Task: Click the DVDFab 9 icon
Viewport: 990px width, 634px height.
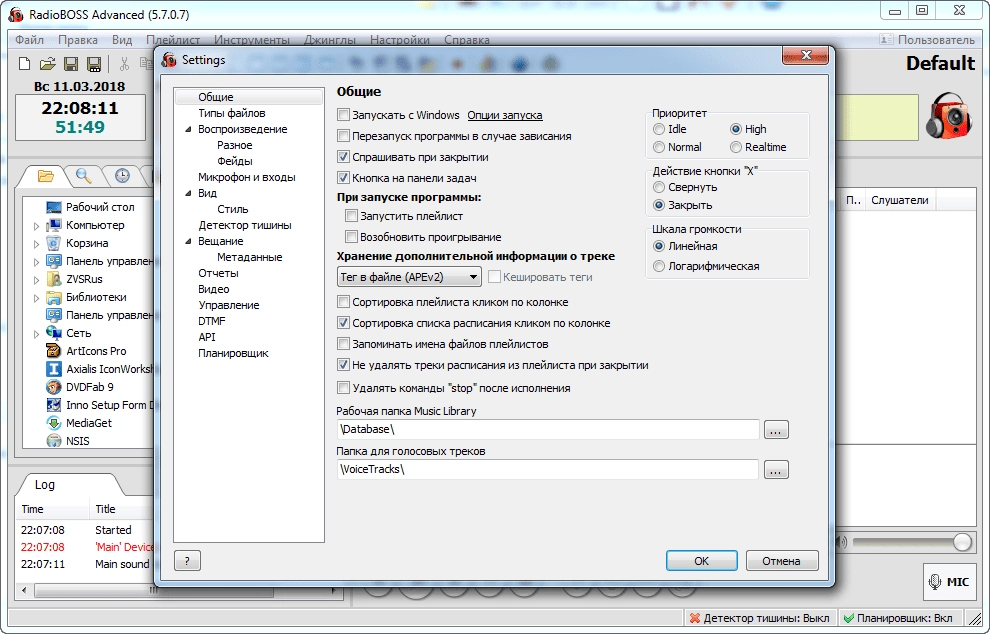Action: coord(54,387)
